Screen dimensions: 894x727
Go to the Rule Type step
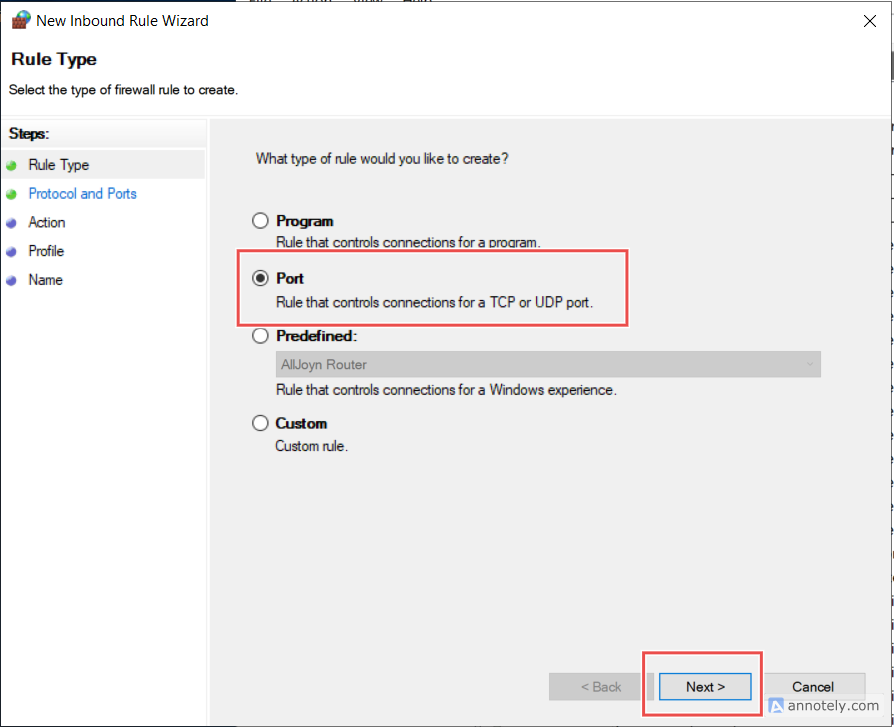coord(59,165)
